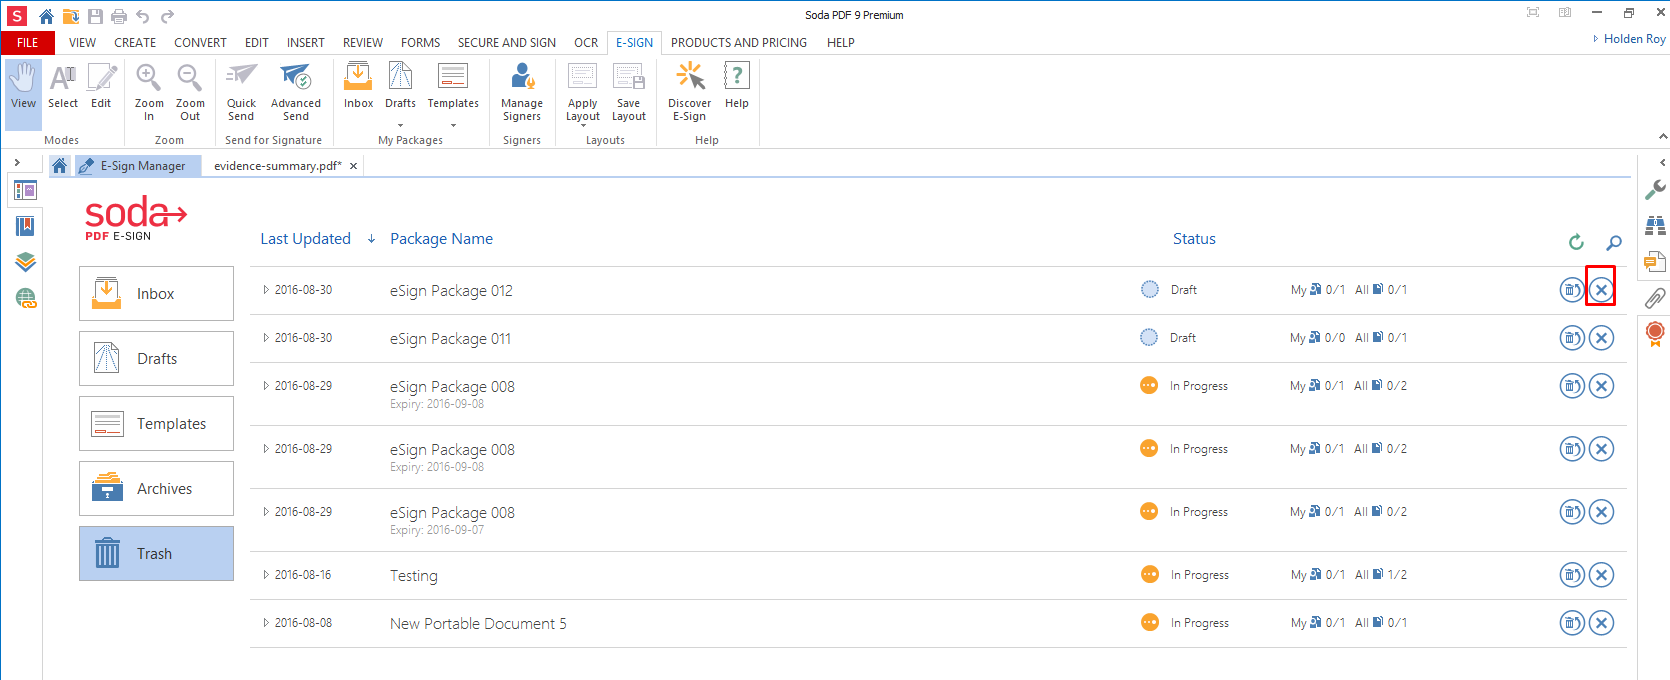Undo the last action
1670x680 pixels.
[143, 16]
